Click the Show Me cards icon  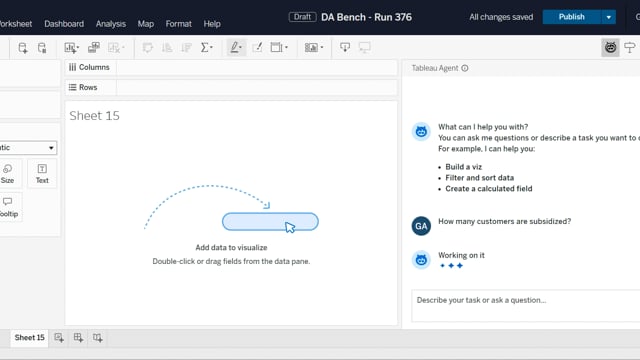coord(311,48)
